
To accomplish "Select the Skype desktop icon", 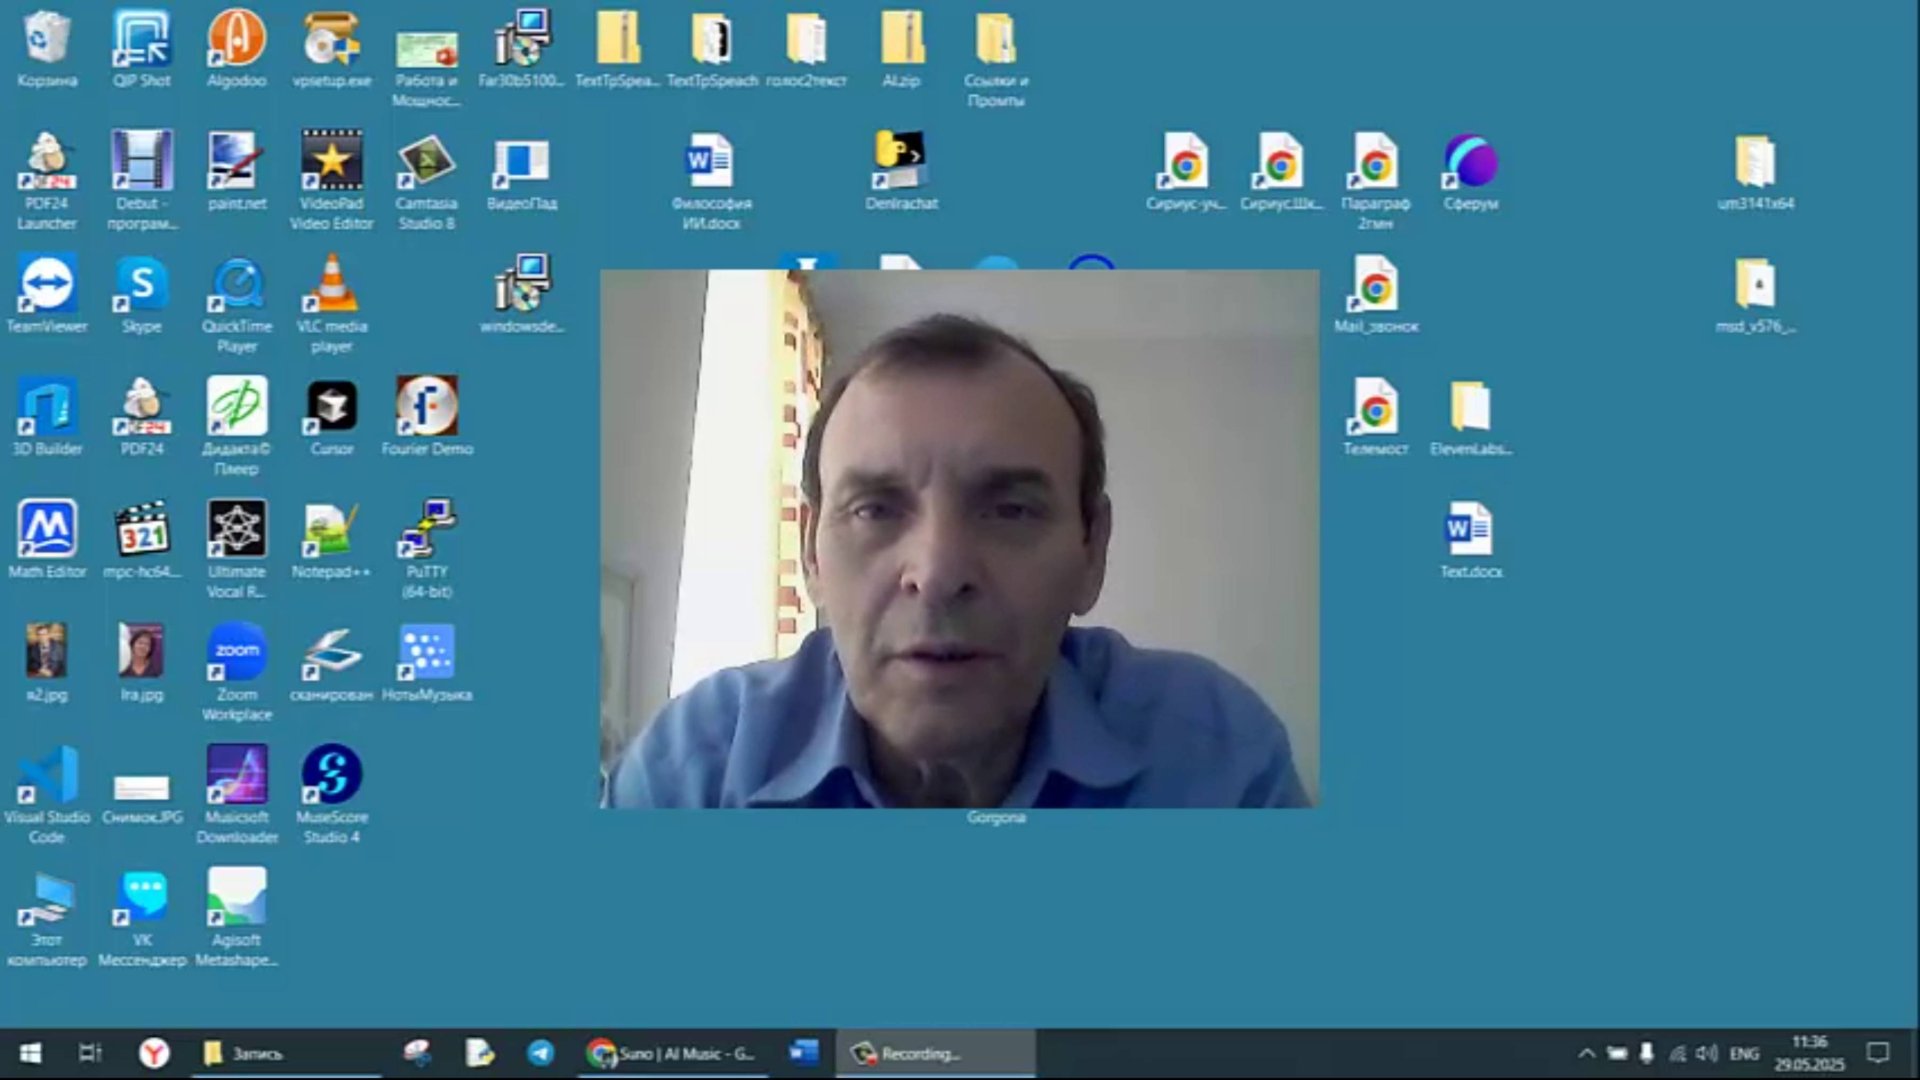I will click(x=141, y=285).
